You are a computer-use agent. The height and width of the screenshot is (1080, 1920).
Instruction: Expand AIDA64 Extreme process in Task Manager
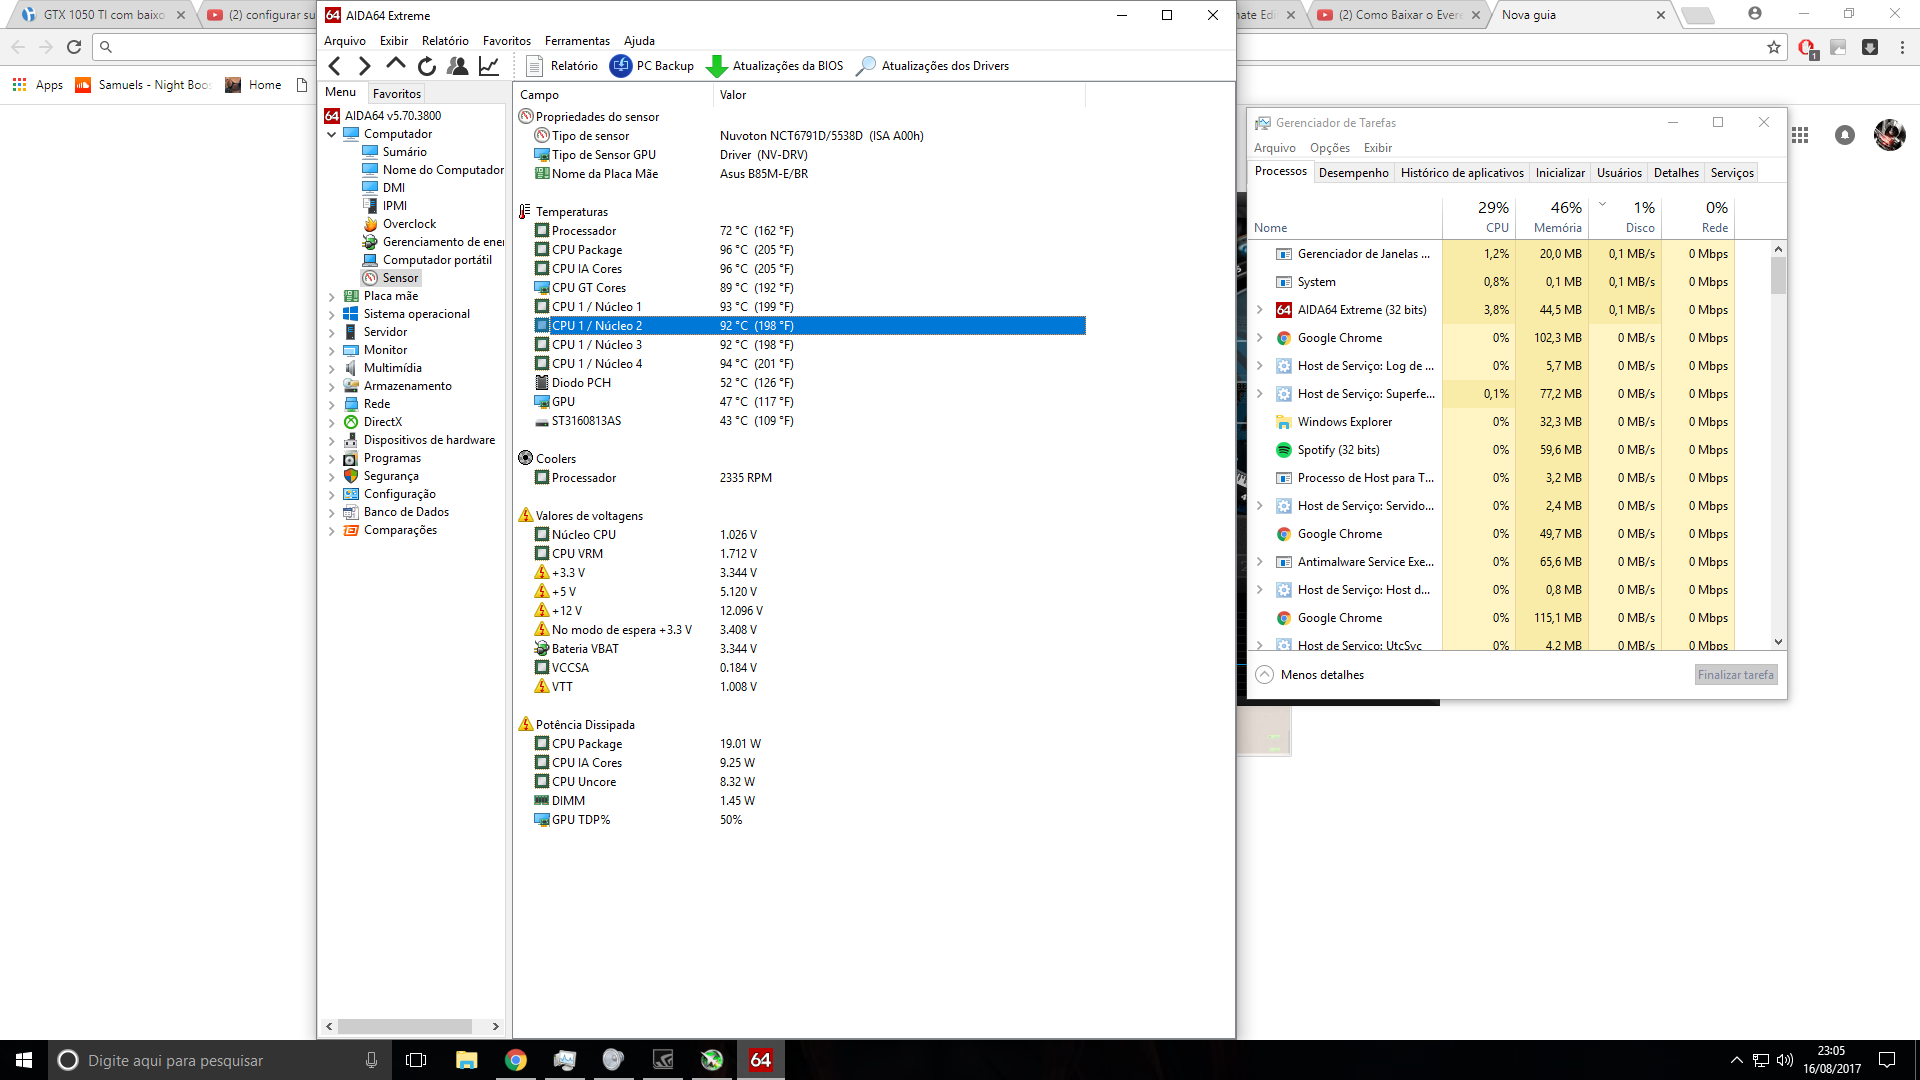click(x=1260, y=310)
